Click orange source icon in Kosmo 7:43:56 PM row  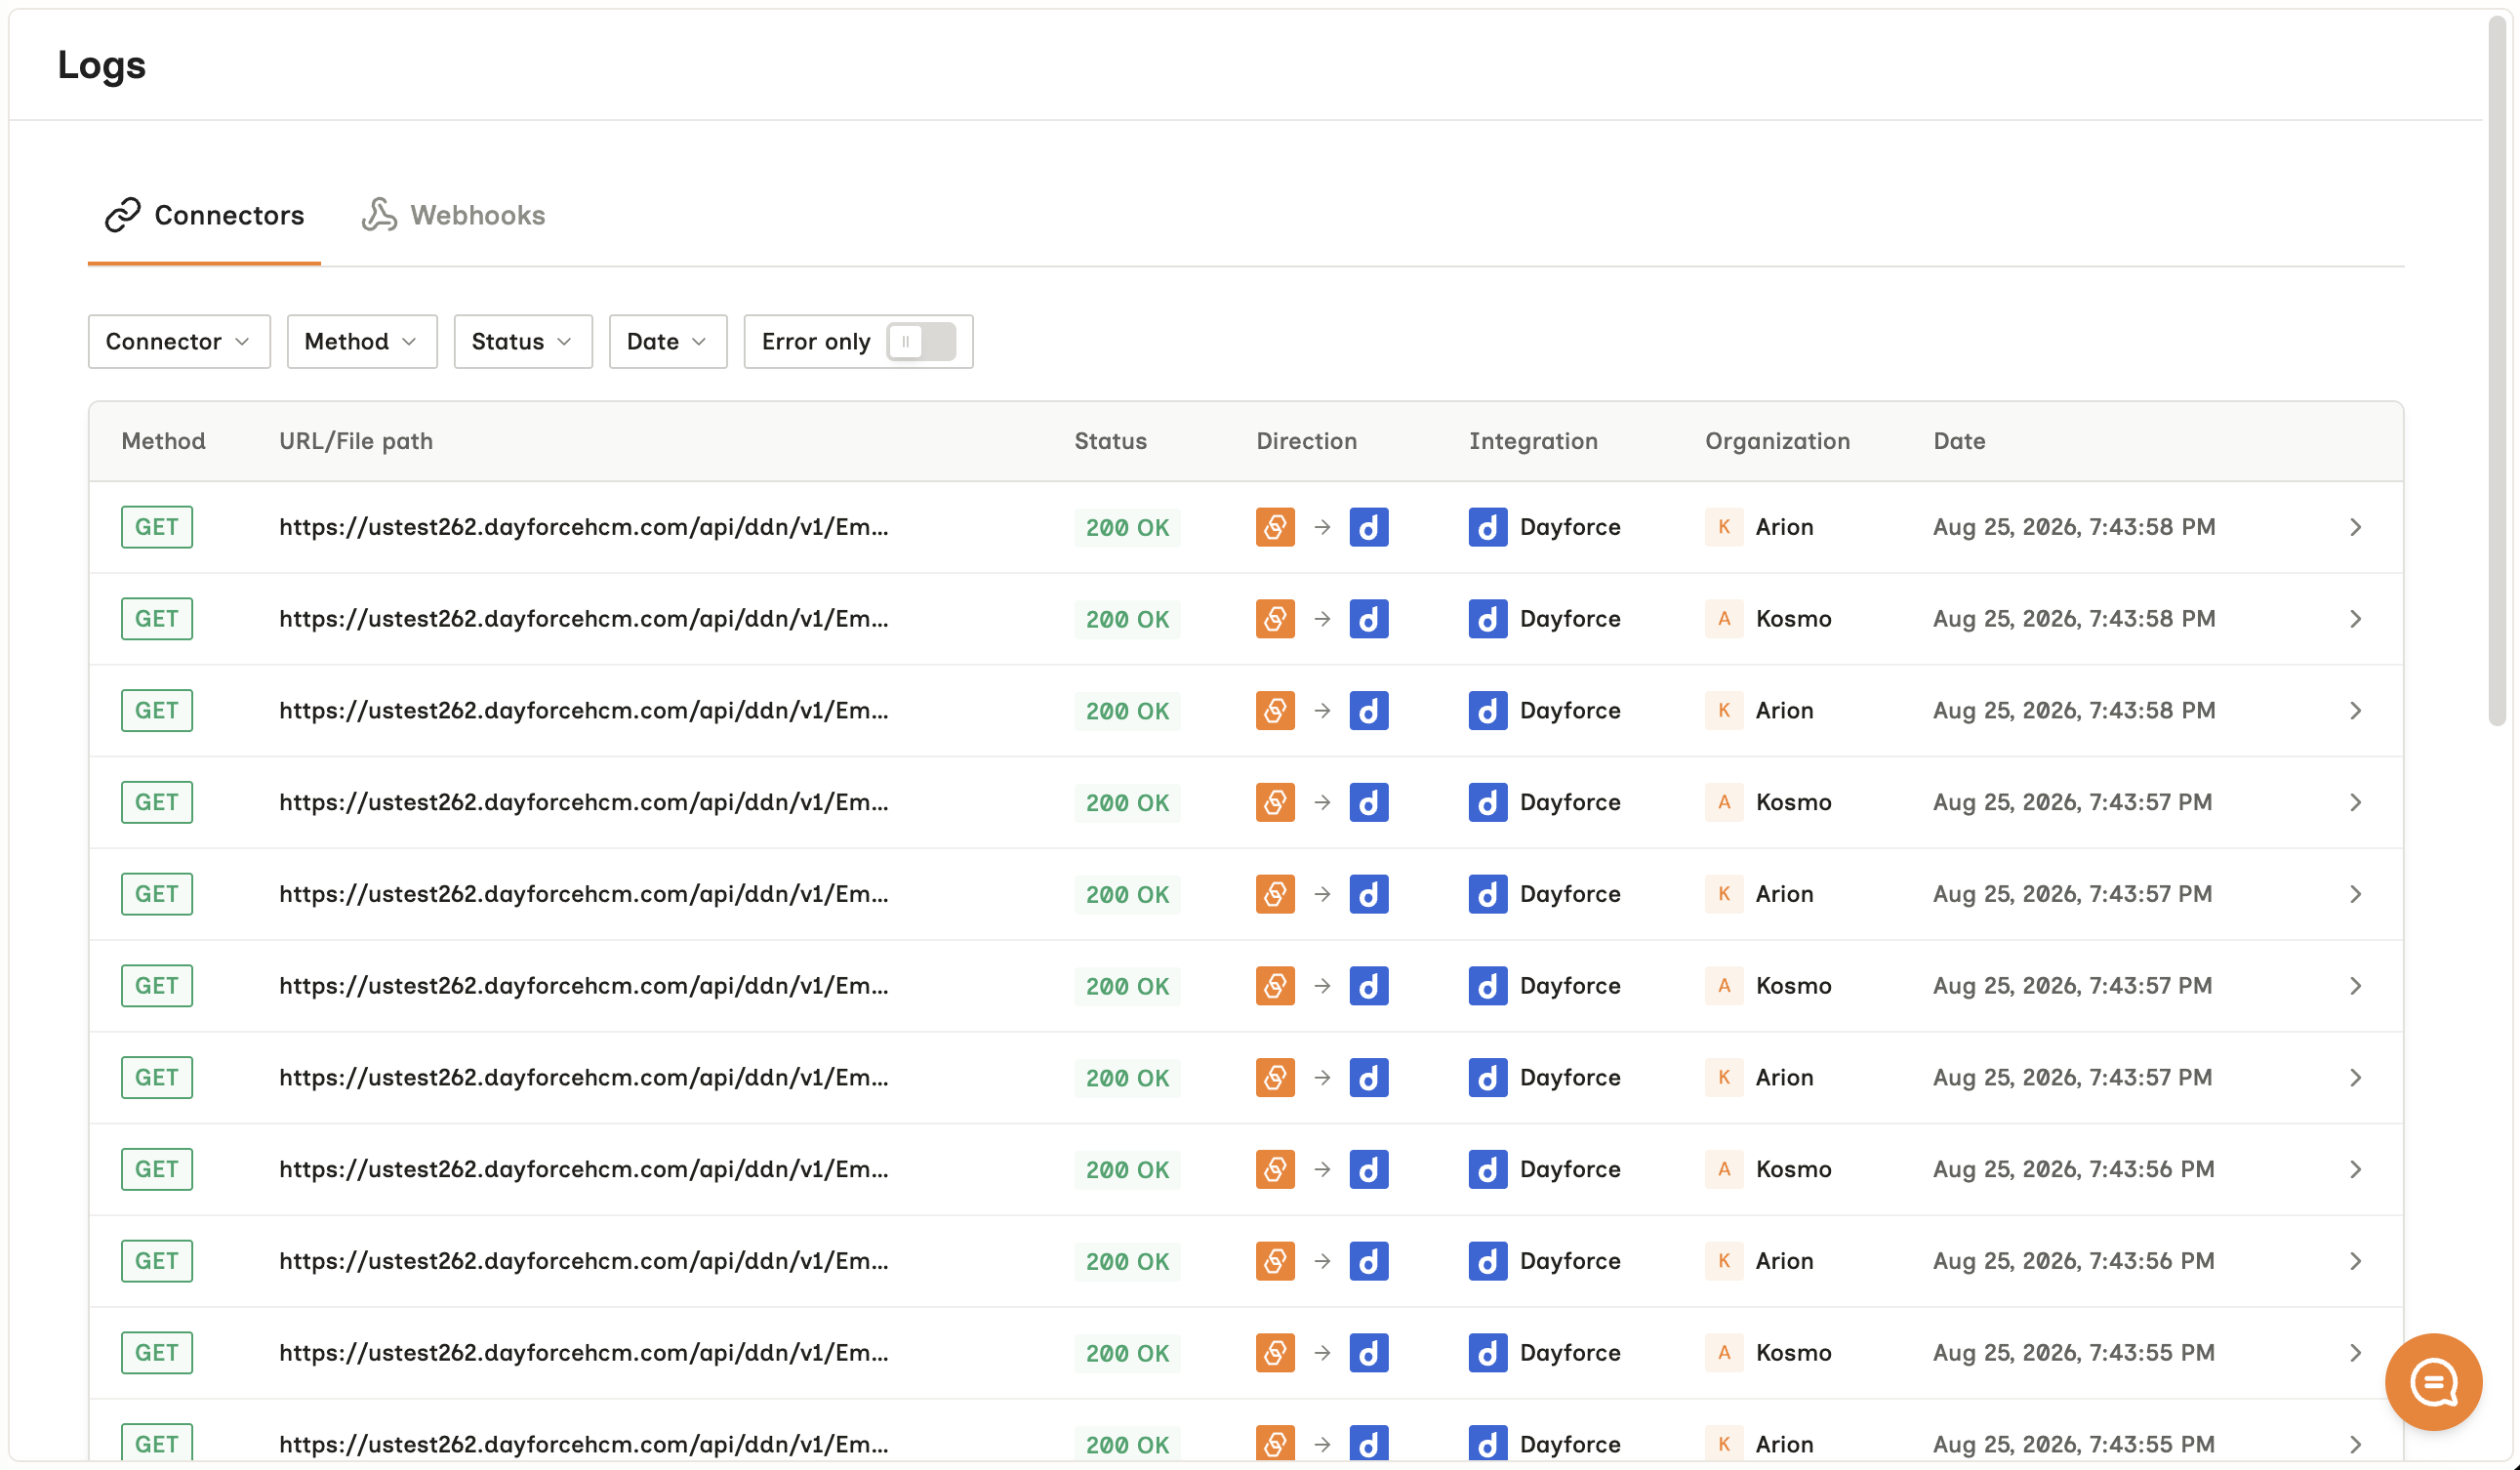point(1275,1170)
